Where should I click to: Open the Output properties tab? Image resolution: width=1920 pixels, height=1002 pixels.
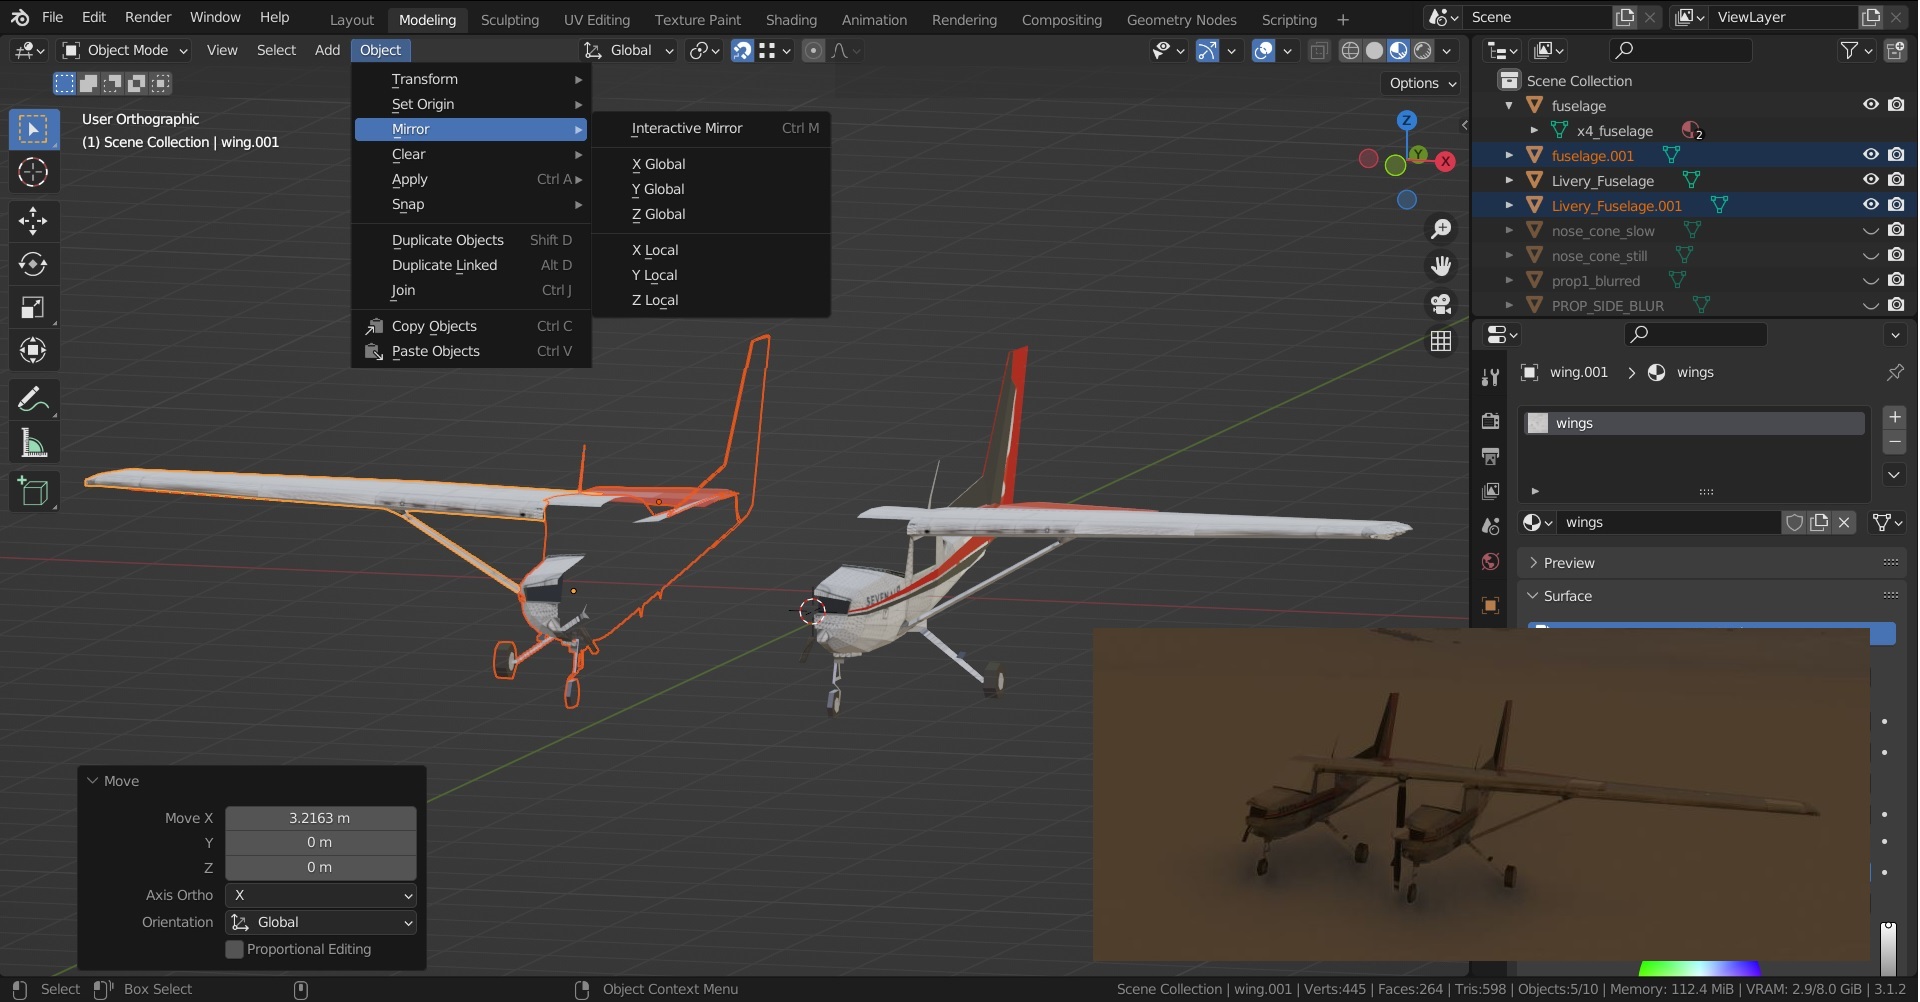[x=1490, y=456]
